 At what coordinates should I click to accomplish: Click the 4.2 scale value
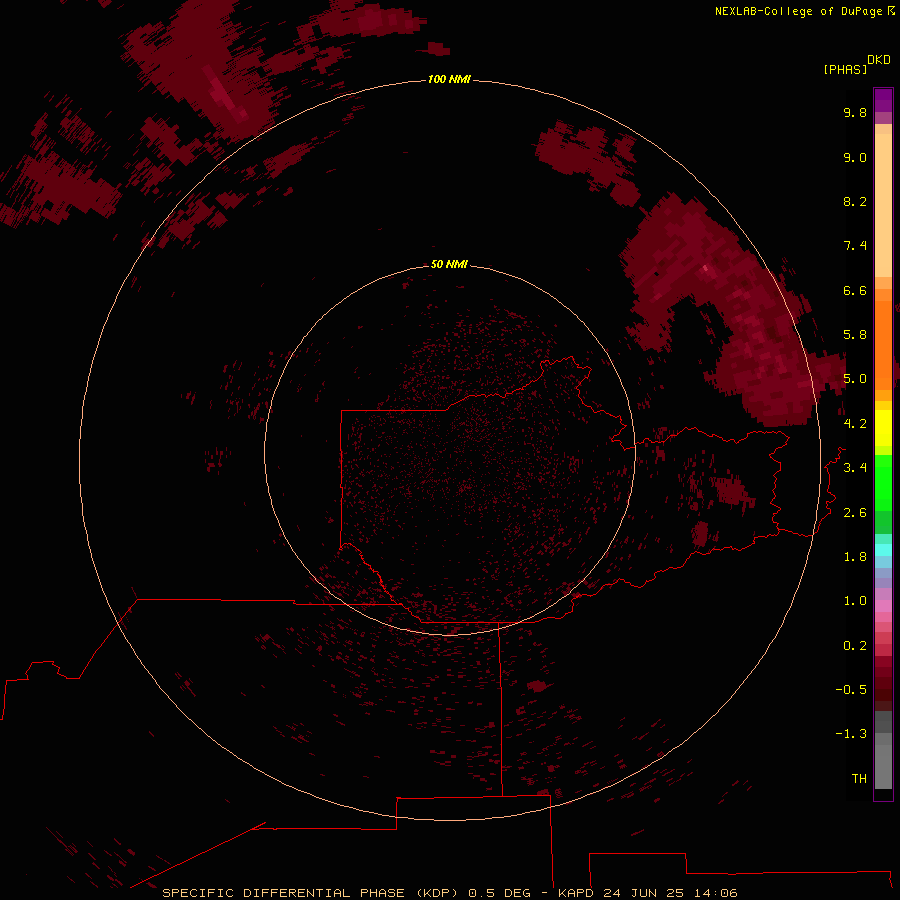pyautogui.click(x=855, y=424)
